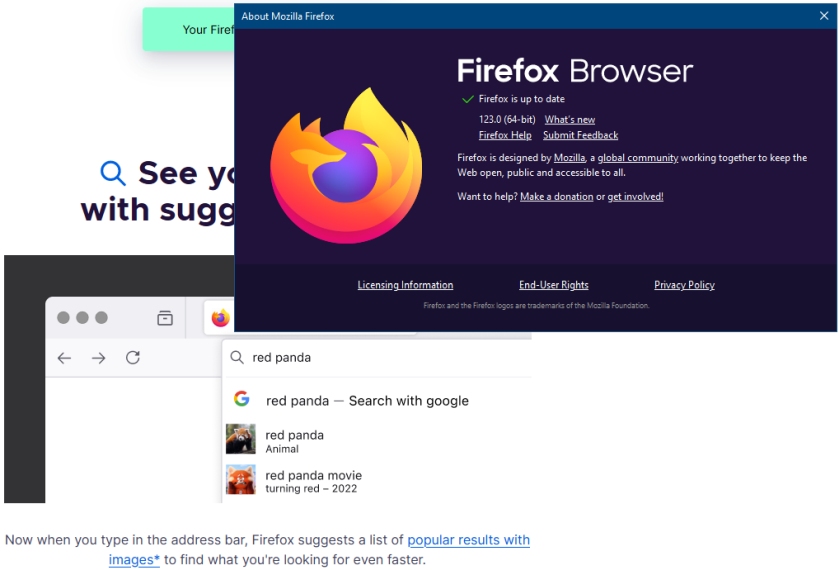
Task: Click the global community link
Action: point(637,158)
